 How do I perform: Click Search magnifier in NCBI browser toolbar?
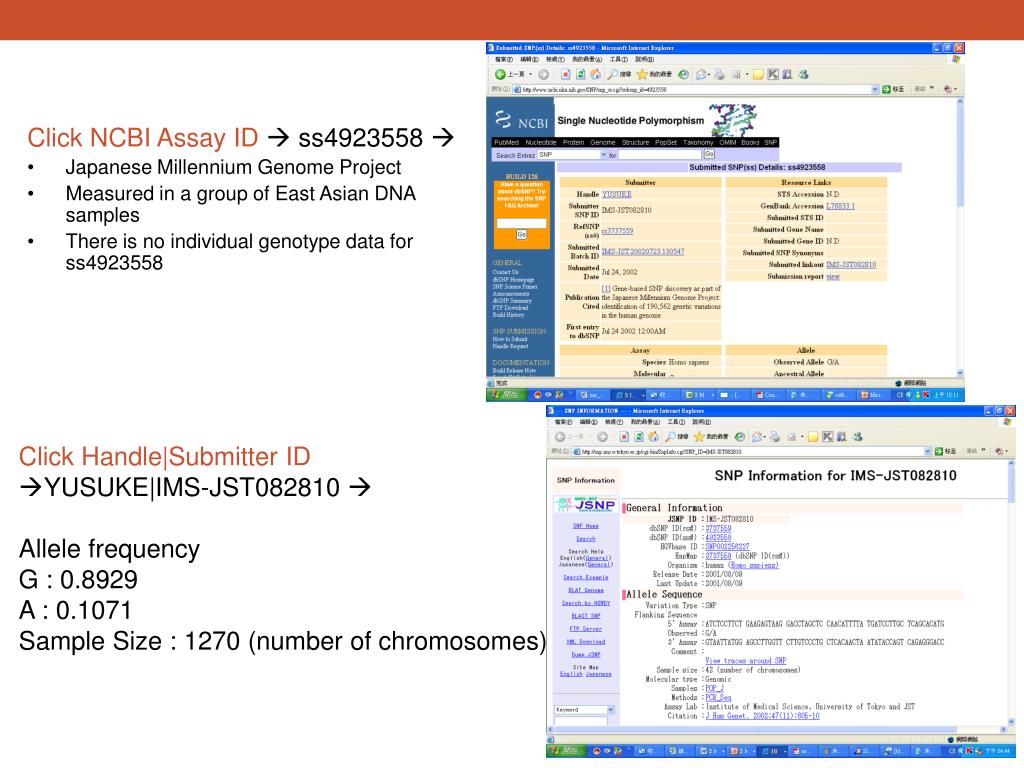coord(612,74)
